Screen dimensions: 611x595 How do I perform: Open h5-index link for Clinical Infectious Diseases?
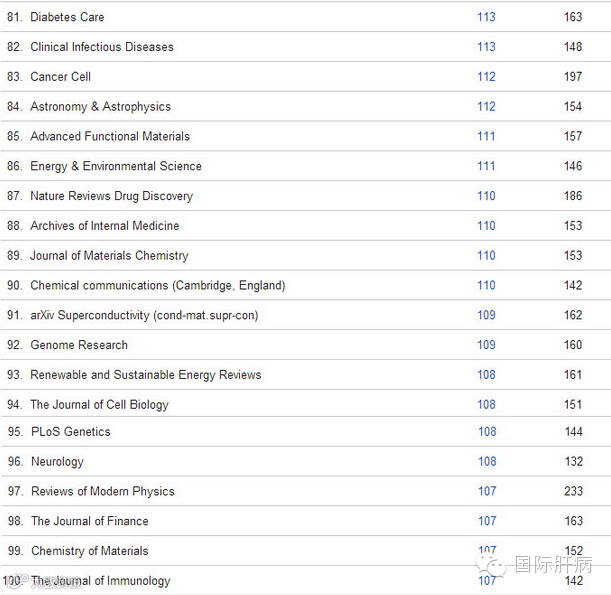coord(486,47)
